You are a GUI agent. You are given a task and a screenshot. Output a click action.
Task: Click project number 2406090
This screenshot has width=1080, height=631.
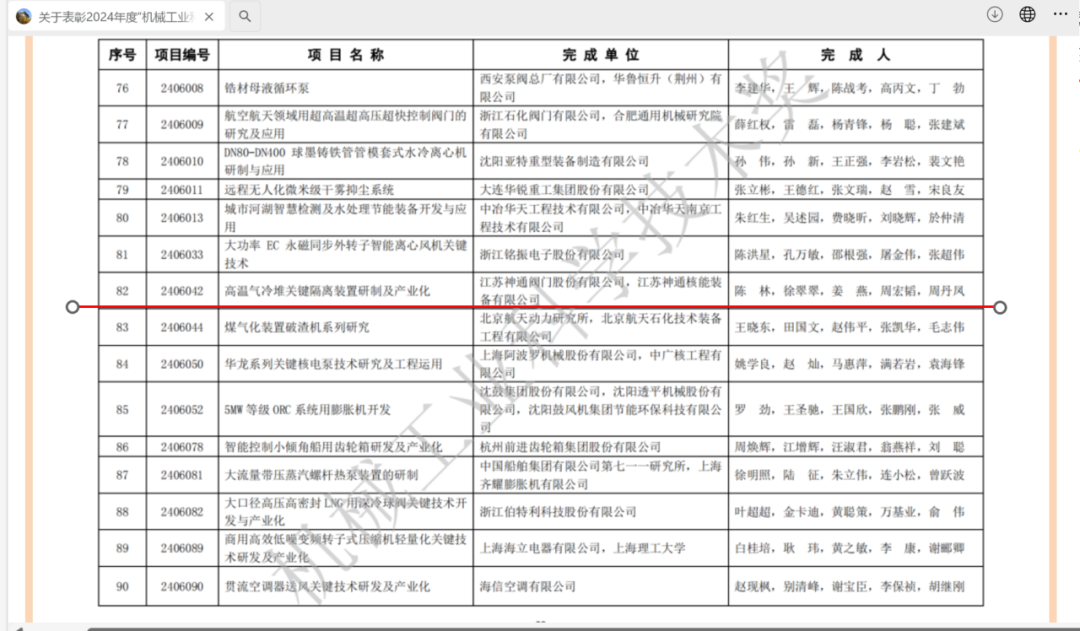tap(182, 586)
